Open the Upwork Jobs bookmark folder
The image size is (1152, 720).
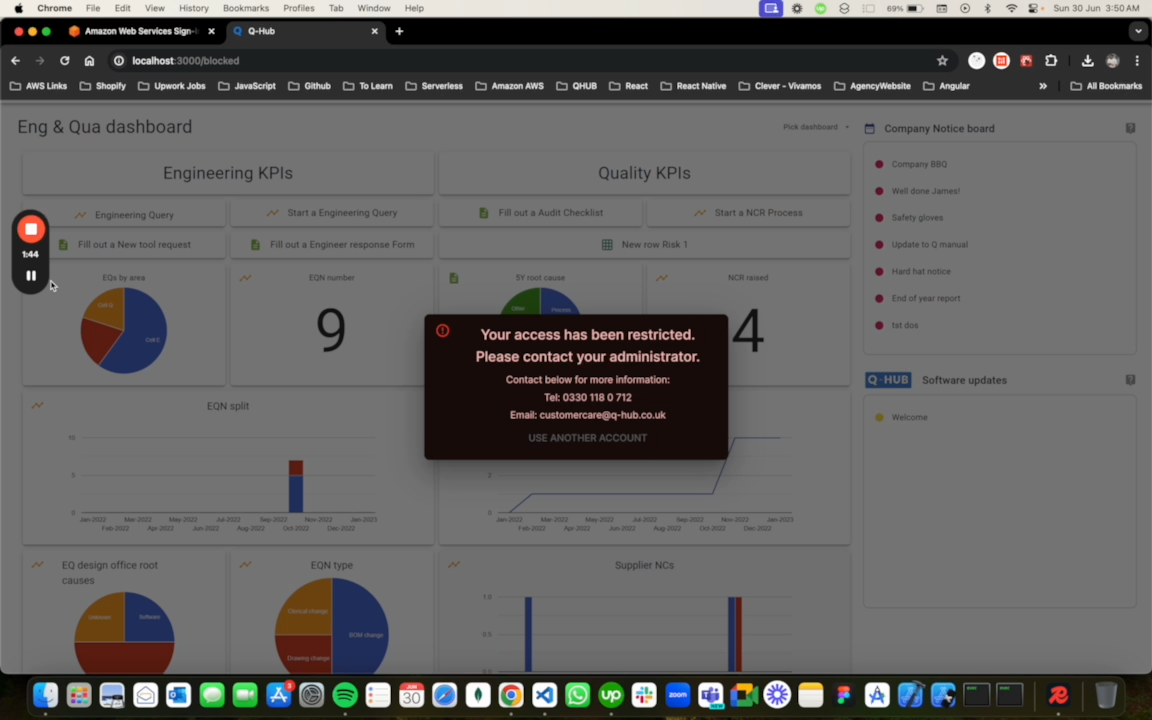pyautogui.click(x=172, y=86)
